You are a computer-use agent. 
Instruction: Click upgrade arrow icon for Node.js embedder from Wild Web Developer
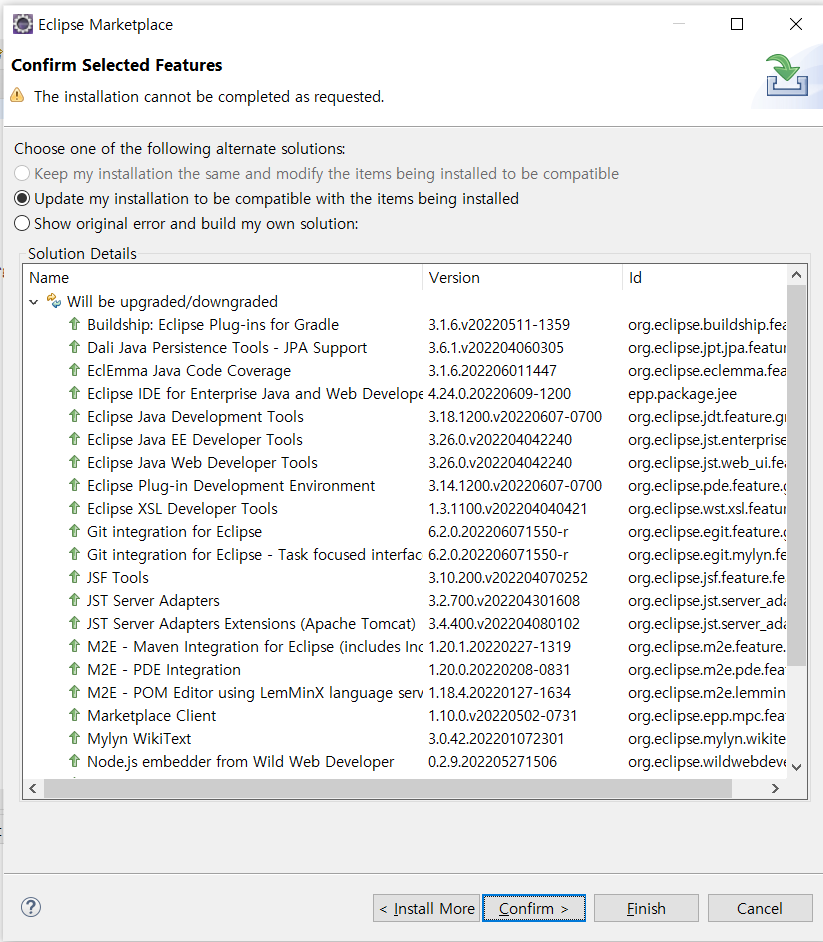coord(74,761)
